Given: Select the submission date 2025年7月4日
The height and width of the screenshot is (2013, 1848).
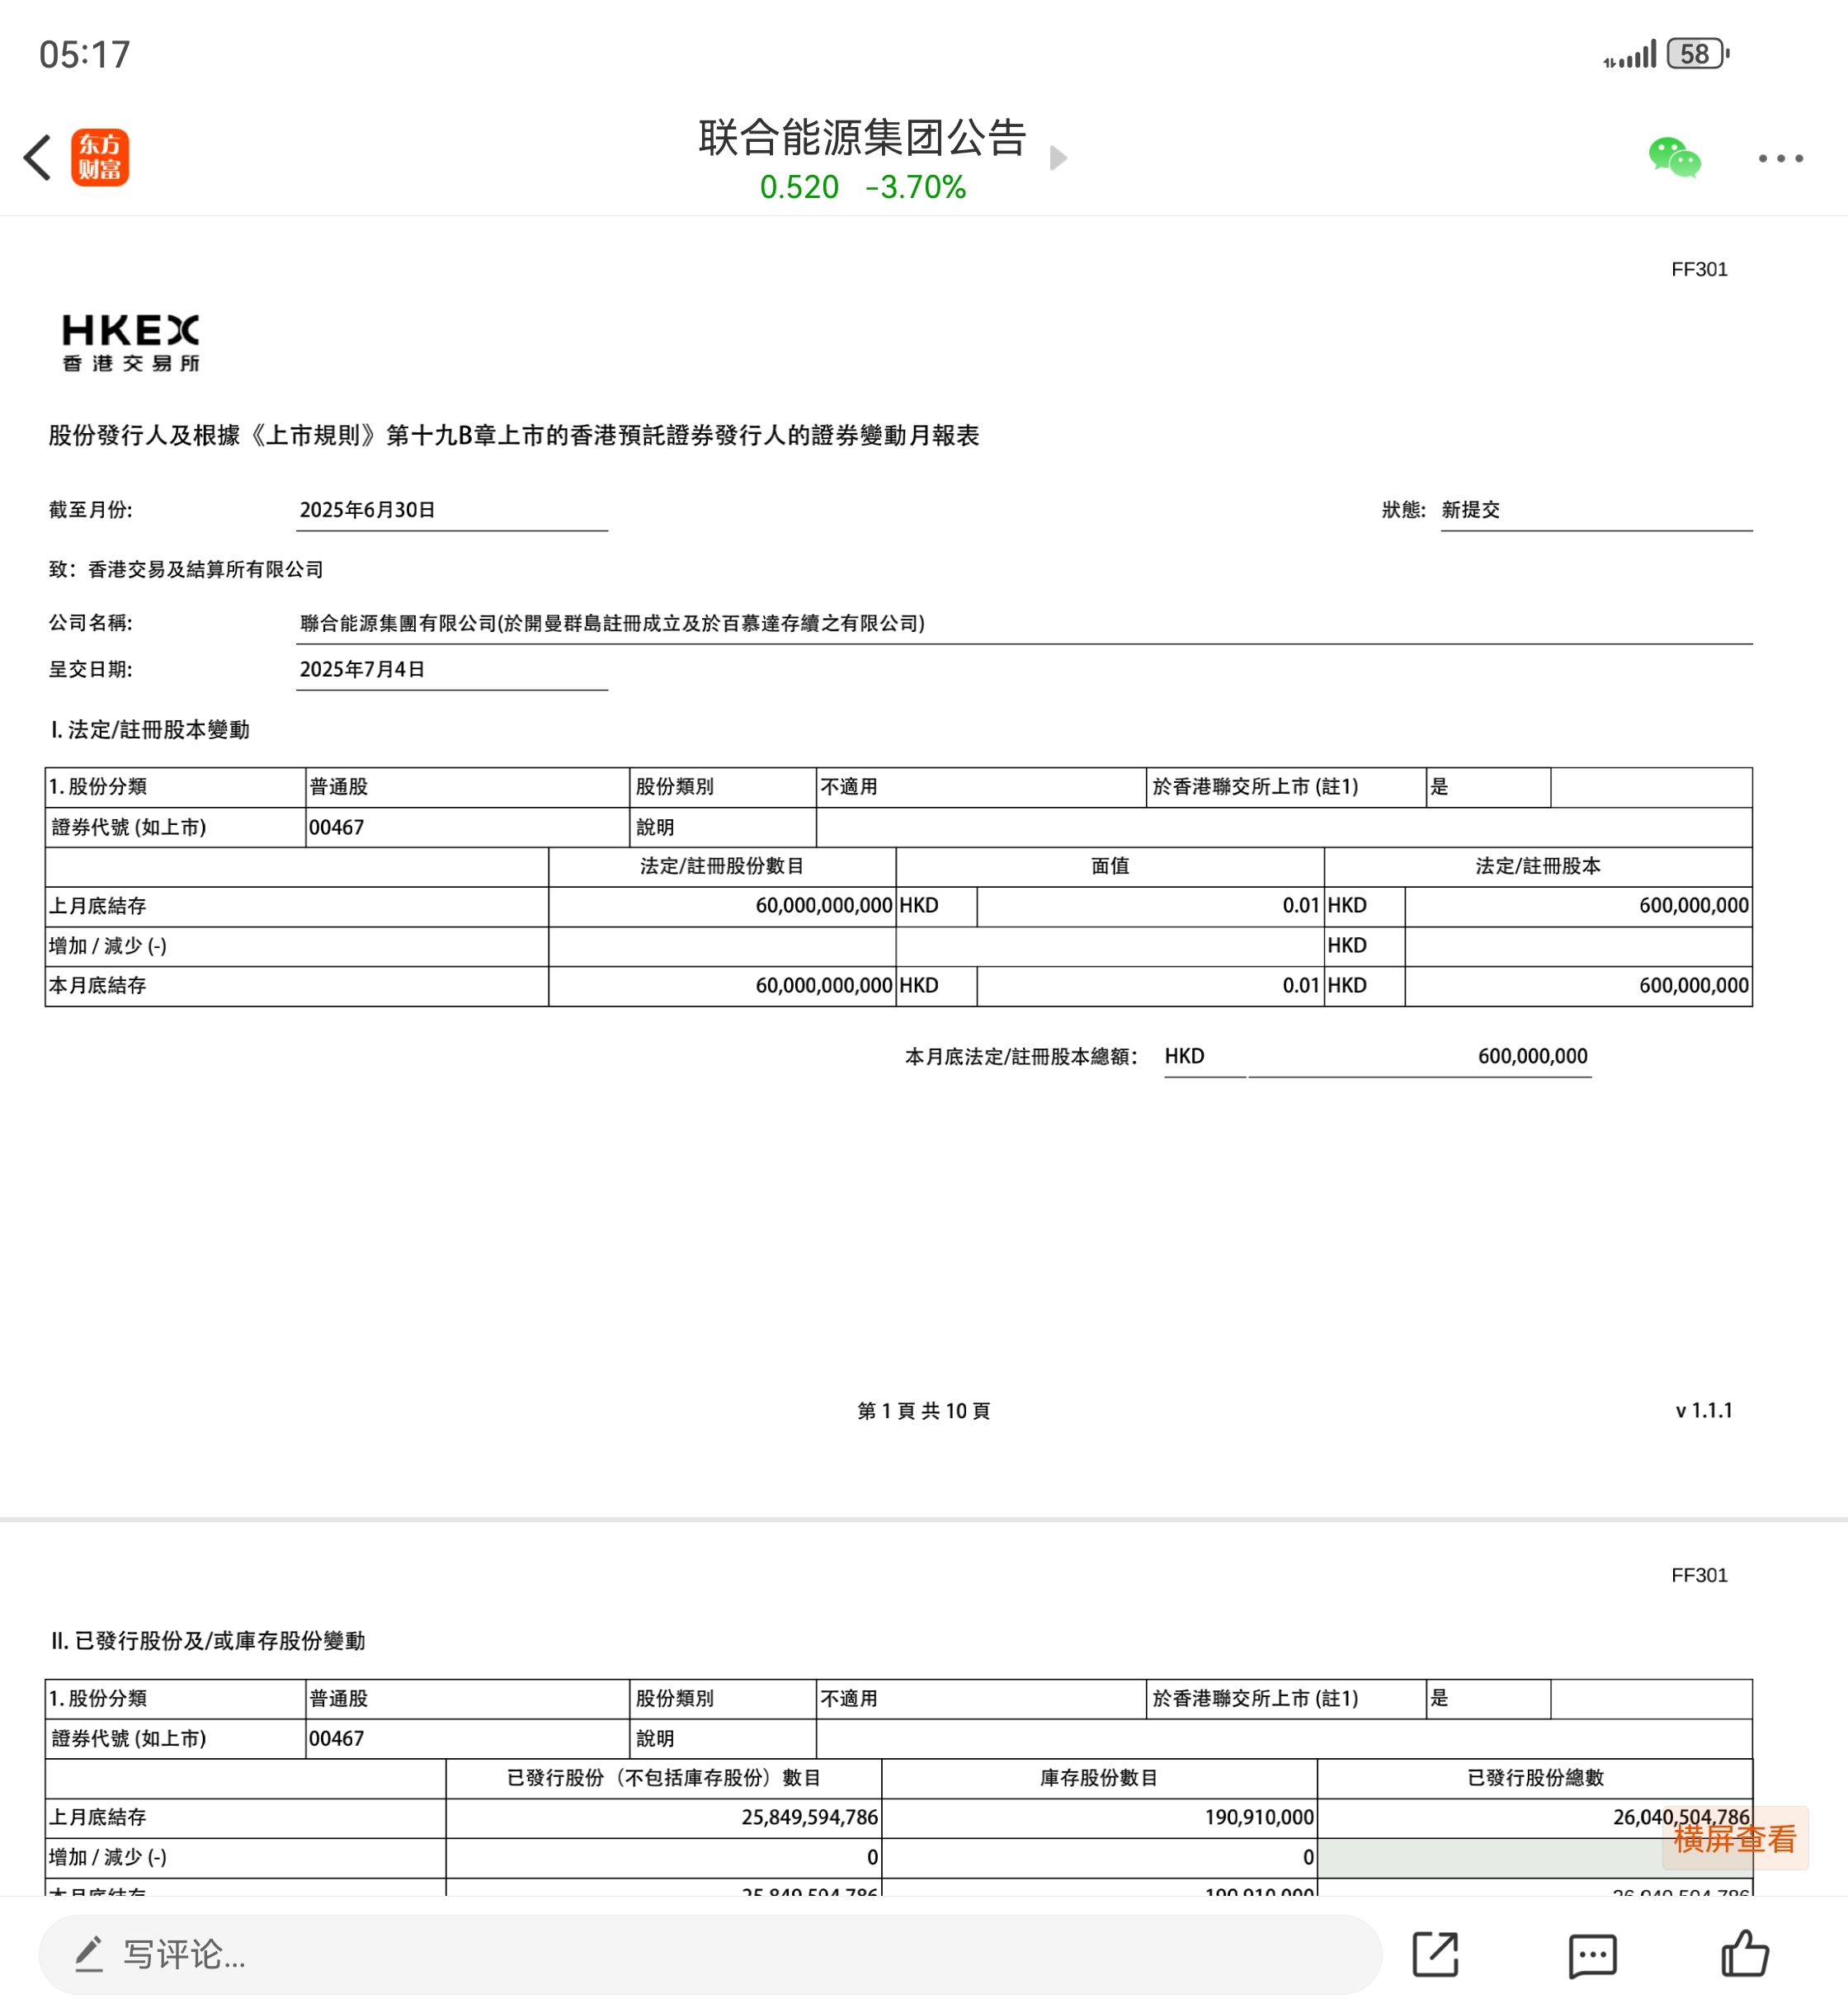Looking at the screenshot, I should (362, 669).
